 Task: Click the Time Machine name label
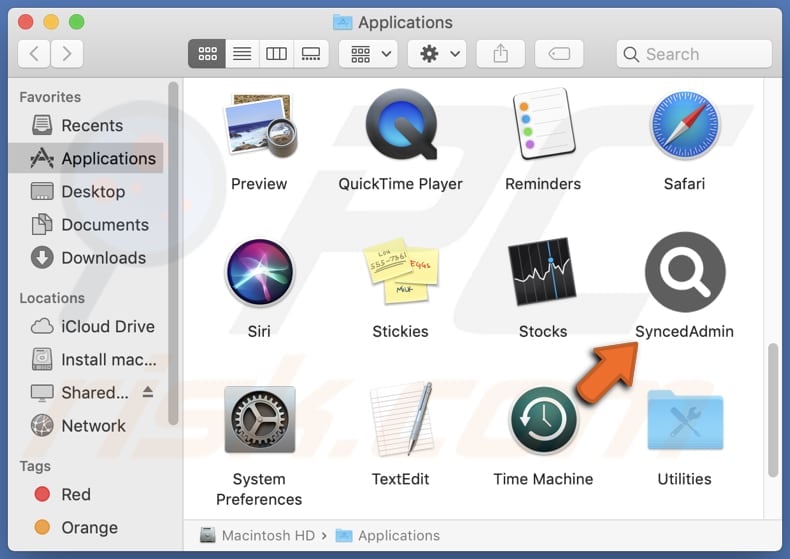[543, 479]
